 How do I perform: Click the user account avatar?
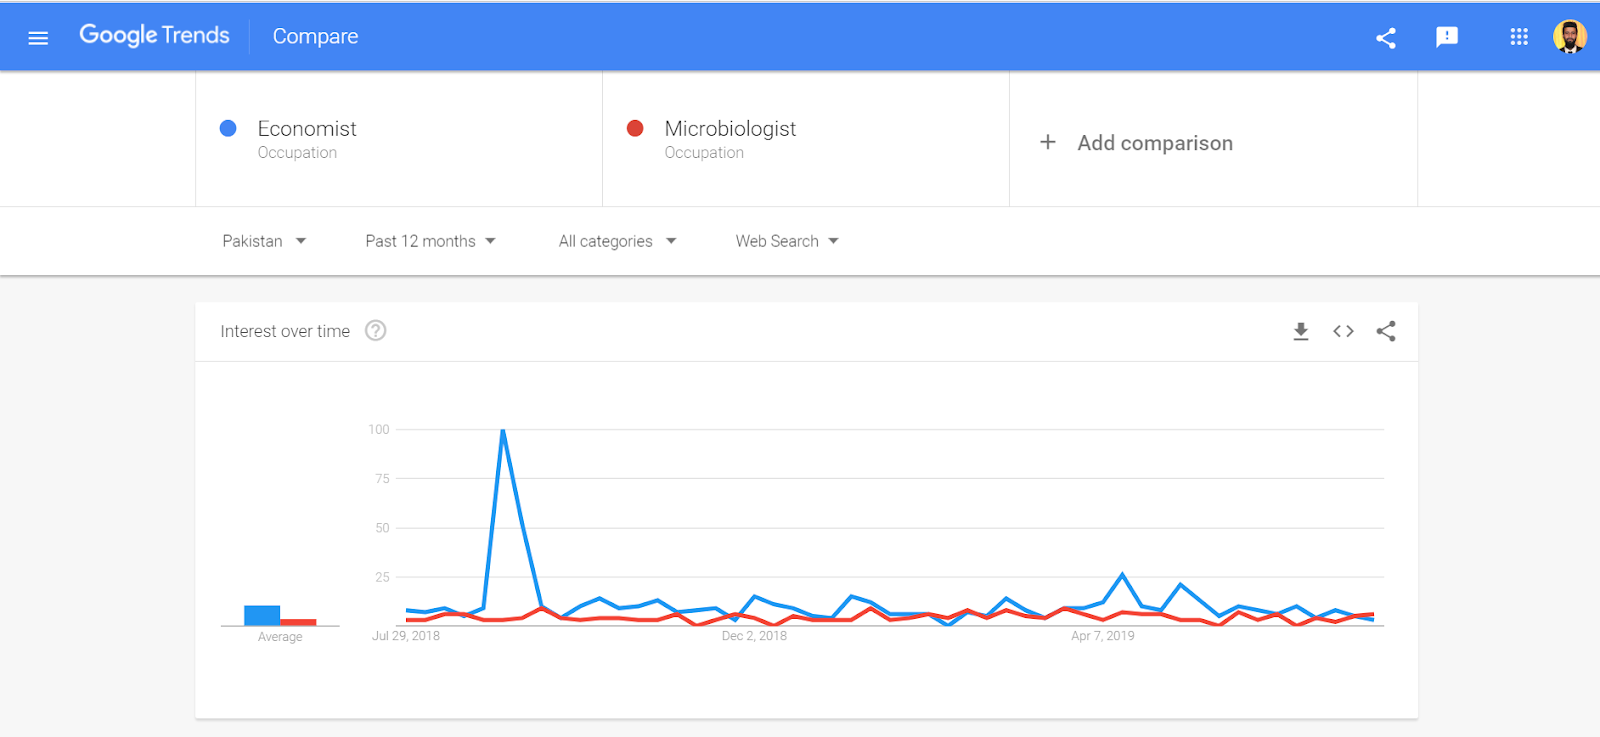1569,37
